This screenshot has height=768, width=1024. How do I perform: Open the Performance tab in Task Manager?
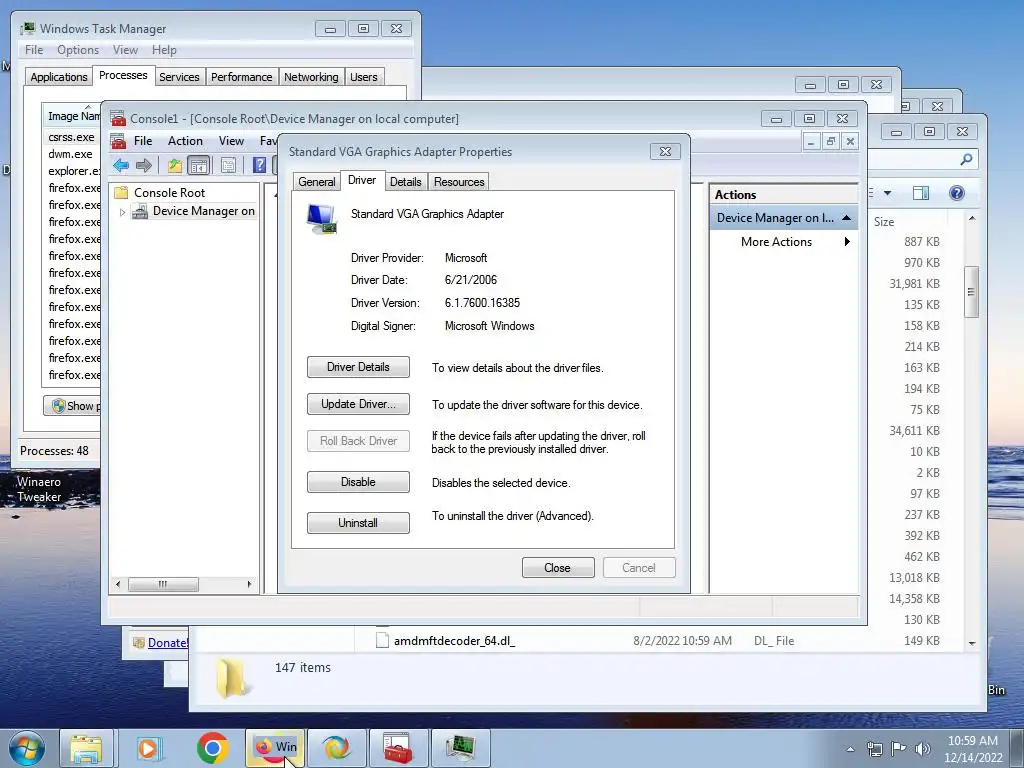tap(242, 77)
